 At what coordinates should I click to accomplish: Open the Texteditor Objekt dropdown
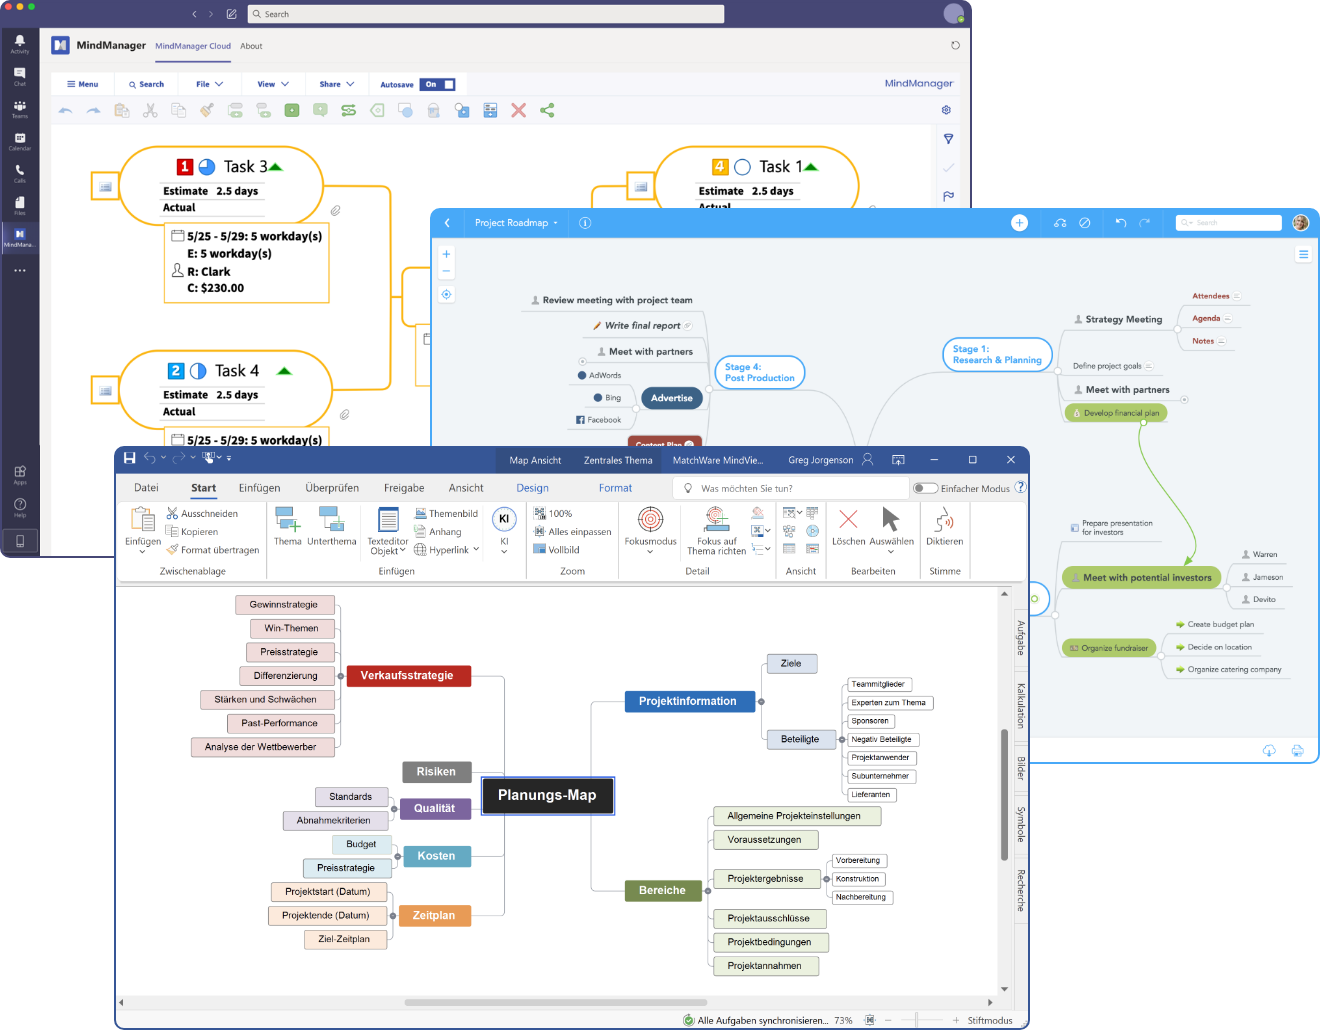(x=403, y=551)
